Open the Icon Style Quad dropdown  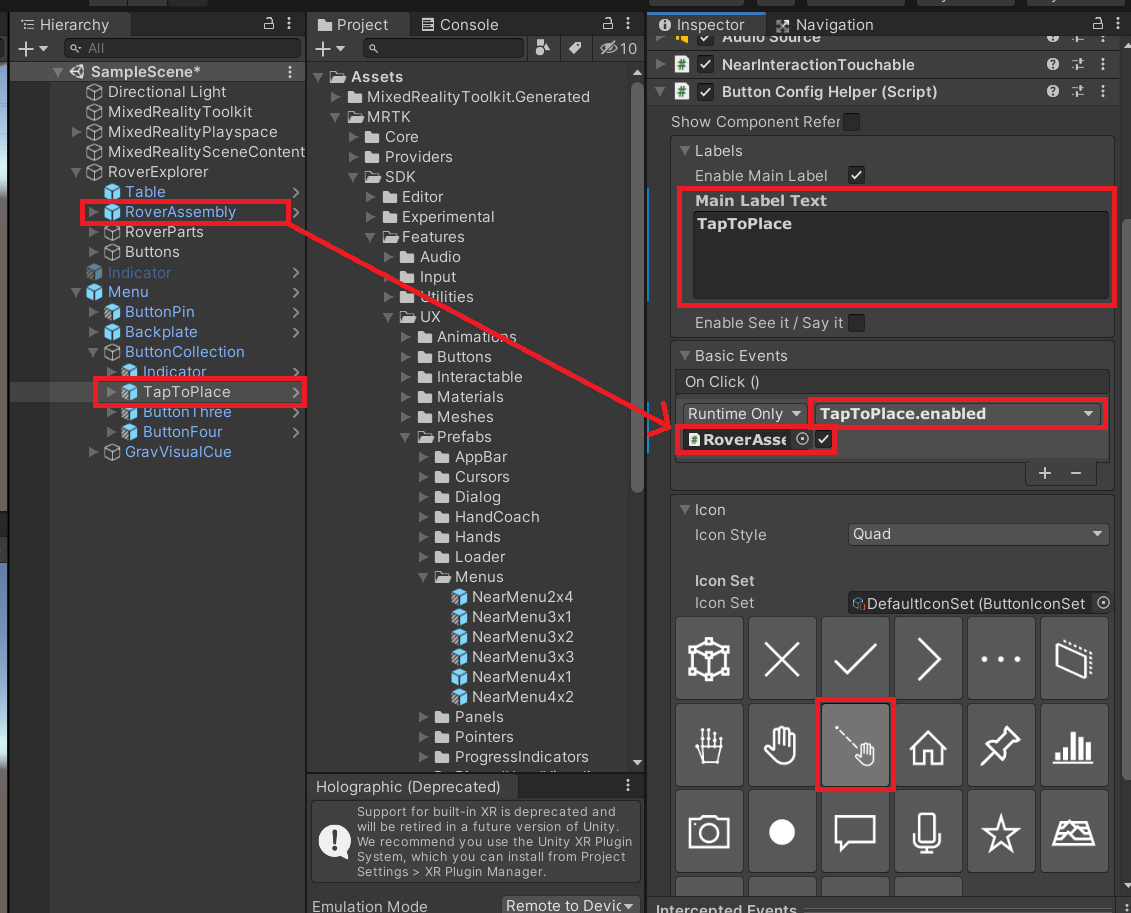(x=978, y=534)
